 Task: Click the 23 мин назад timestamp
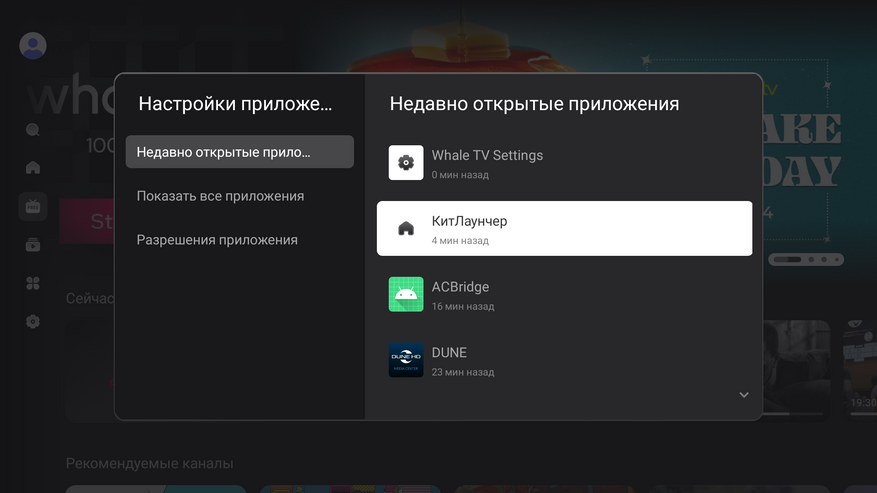[x=463, y=372]
